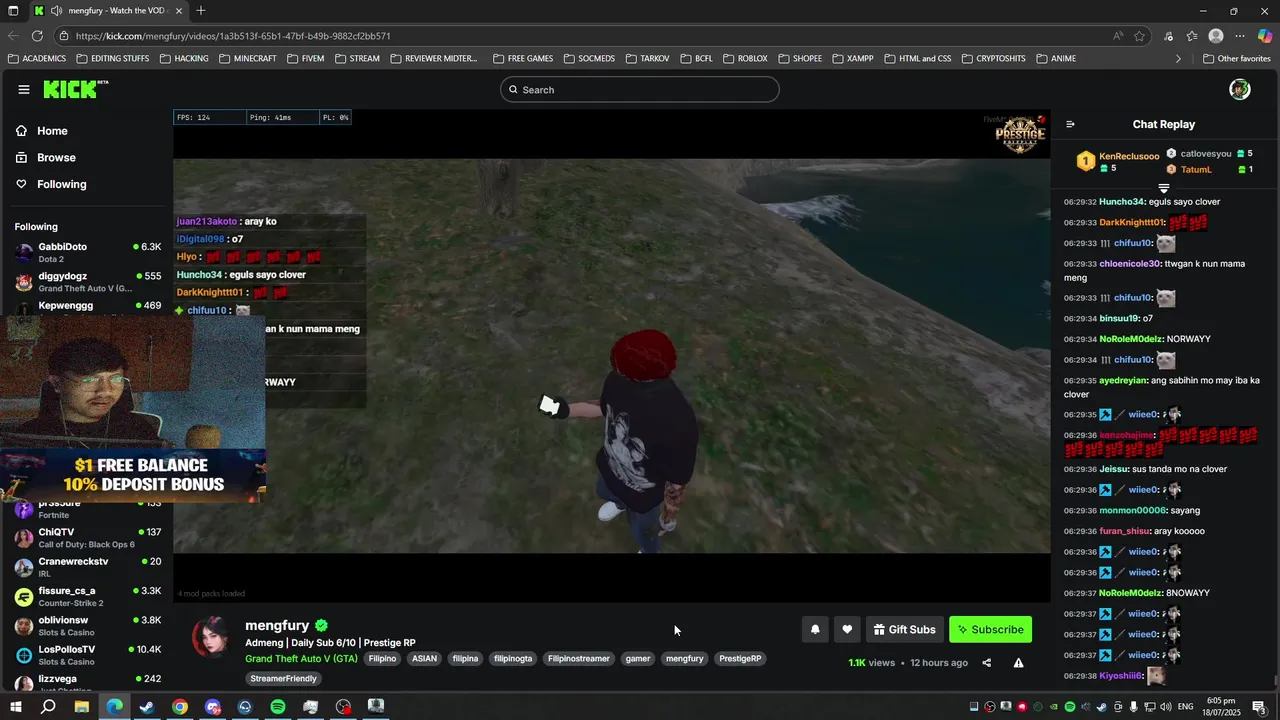Expand the chat leaderboard drag handle
1280x720 pixels.
(1164, 188)
